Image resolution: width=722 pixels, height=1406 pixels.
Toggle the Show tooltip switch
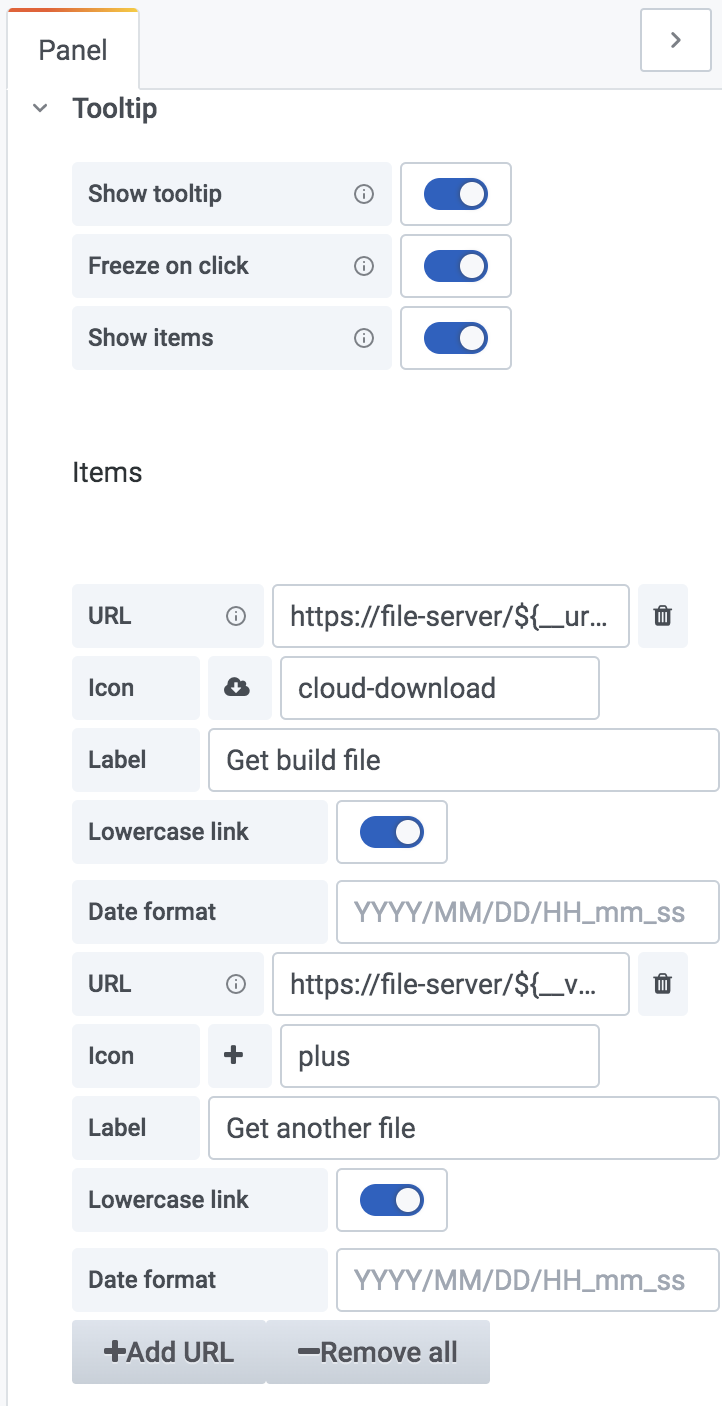tap(456, 194)
